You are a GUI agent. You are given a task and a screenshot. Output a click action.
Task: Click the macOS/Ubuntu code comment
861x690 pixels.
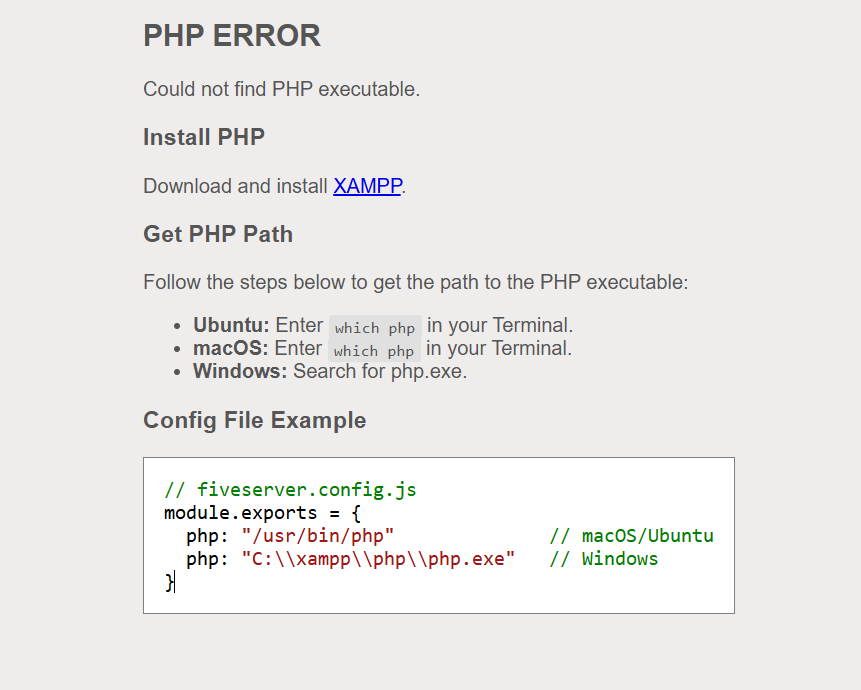point(631,536)
